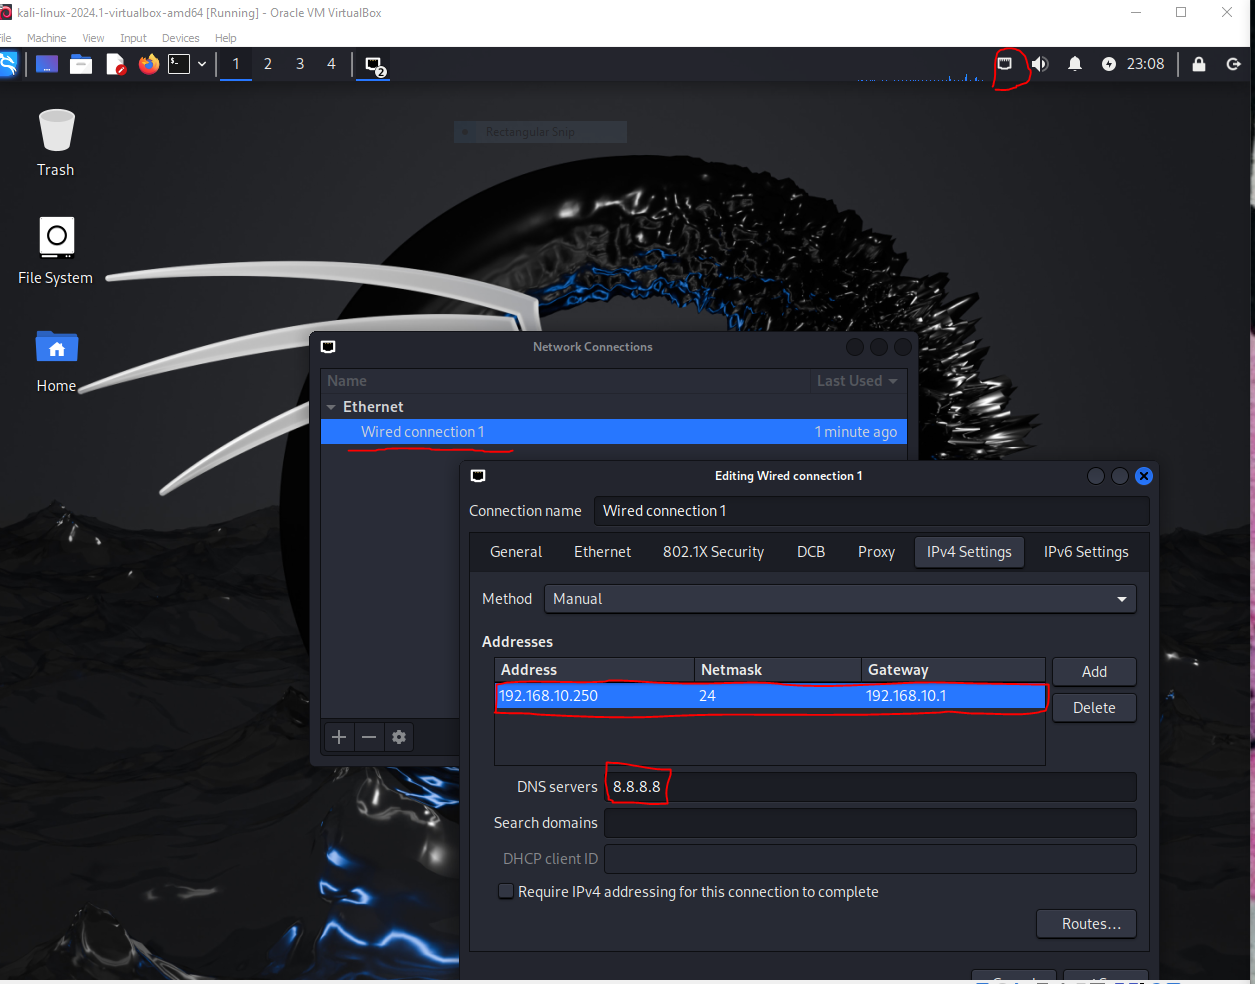The image size is (1255, 984).
Task: Select the File System desktop icon
Action: (x=56, y=251)
